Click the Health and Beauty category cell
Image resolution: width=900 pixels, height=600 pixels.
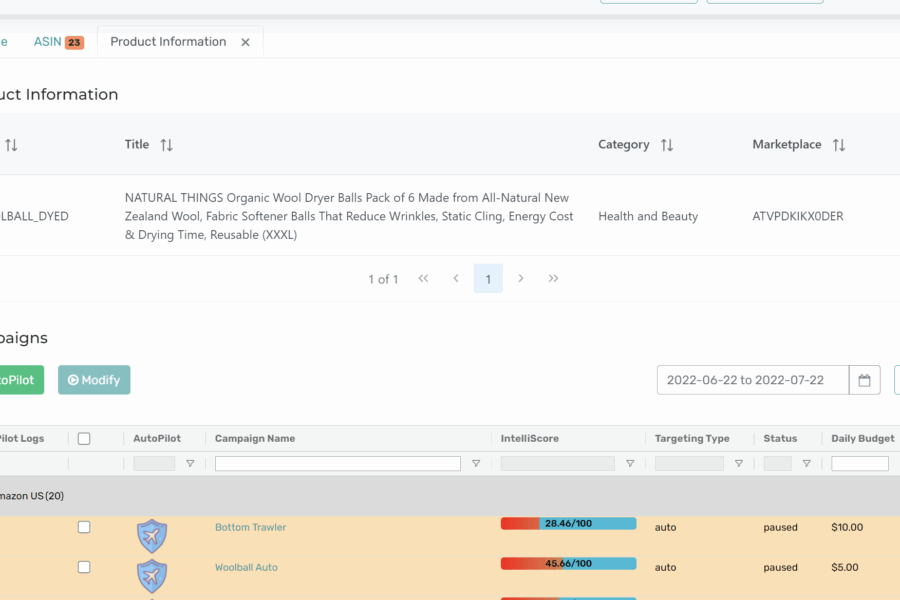click(x=648, y=216)
